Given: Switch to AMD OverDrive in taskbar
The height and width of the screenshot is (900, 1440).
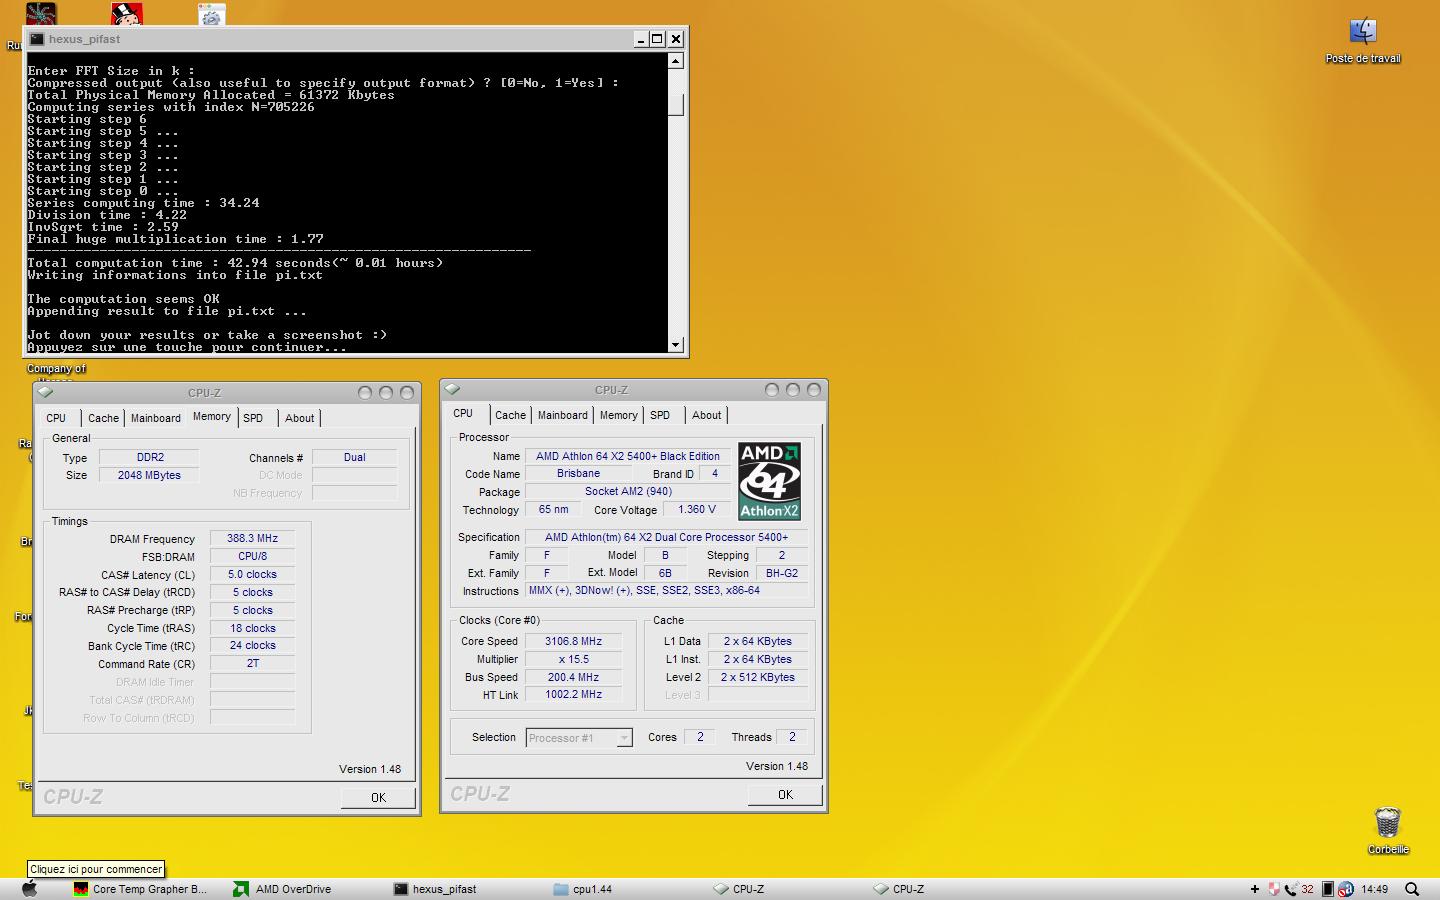Looking at the screenshot, I should 282,889.
